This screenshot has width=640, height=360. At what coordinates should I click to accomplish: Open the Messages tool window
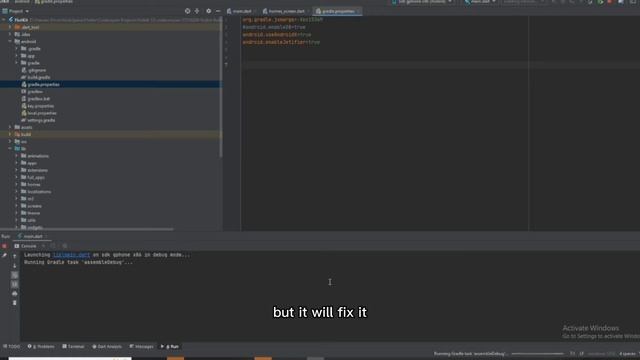coord(142,347)
